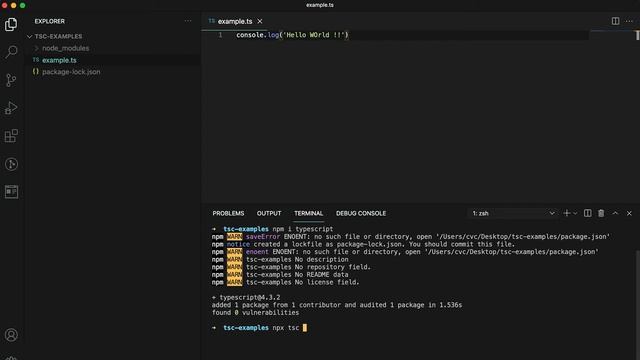This screenshot has height=360, width=640.
Task: Kill terminal with trash icon
Action: click(601, 213)
